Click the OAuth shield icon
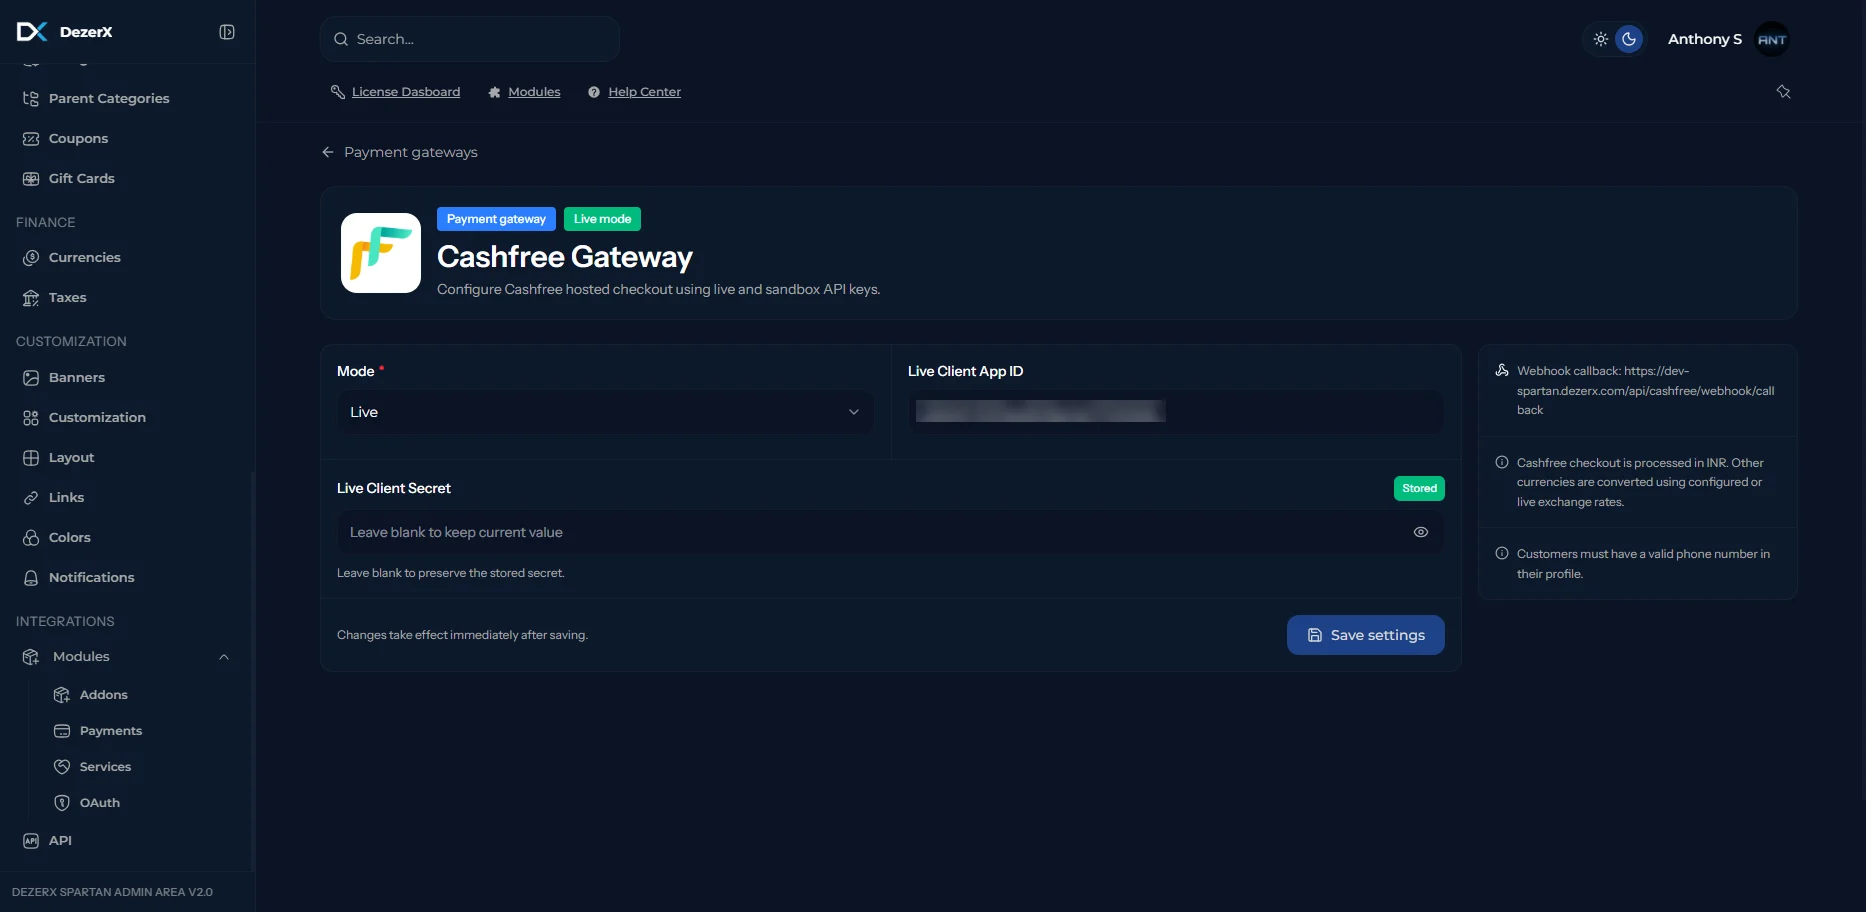The height and width of the screenshot is (912, 1866). (62, 802)
